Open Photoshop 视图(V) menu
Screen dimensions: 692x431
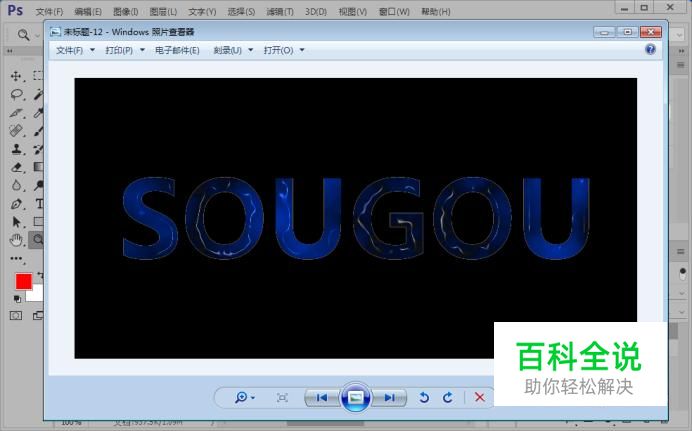pos(353,12)
